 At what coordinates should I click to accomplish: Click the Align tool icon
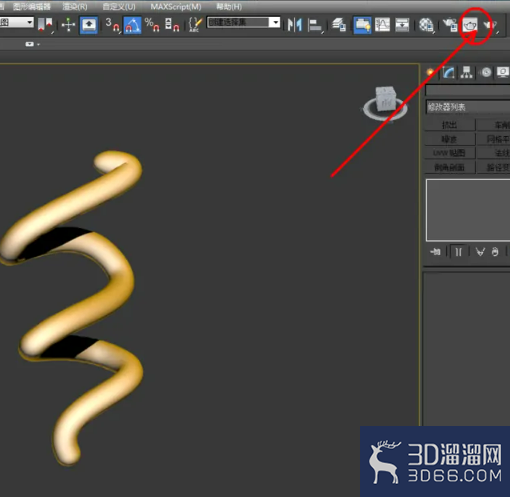click(315, 25)
